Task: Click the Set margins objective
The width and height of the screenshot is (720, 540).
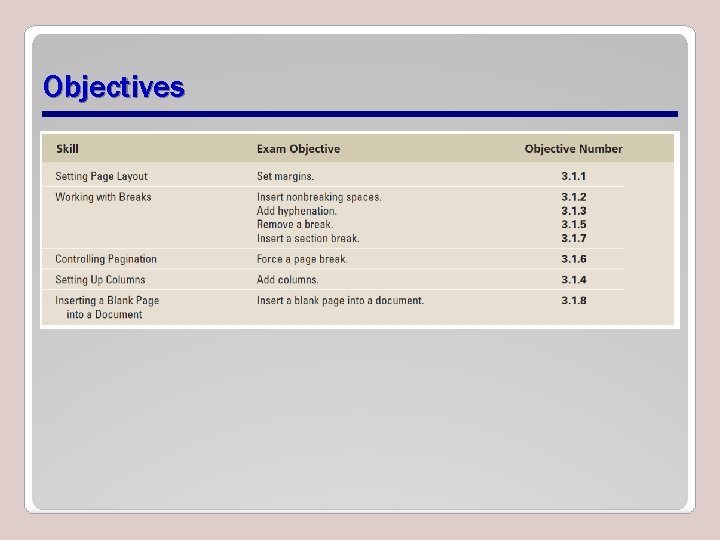Action: [x=285, y=176]
